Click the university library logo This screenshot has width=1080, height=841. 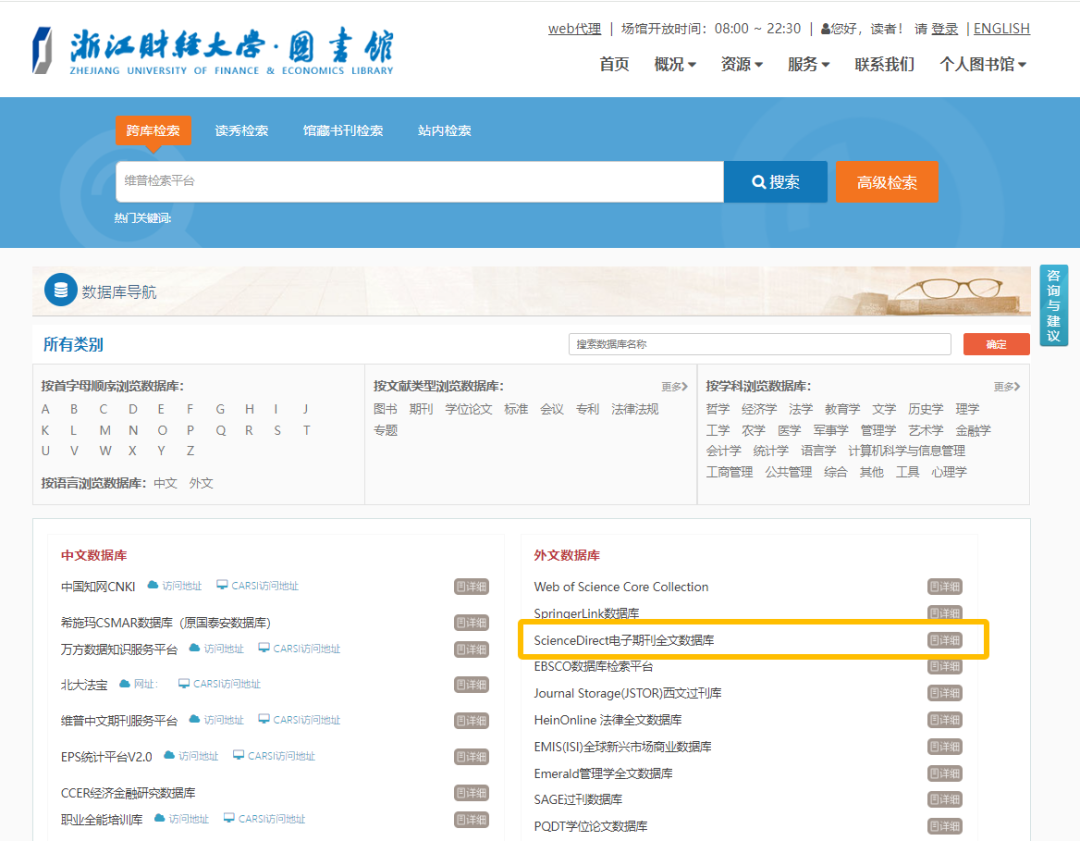[x=213, y=51]
